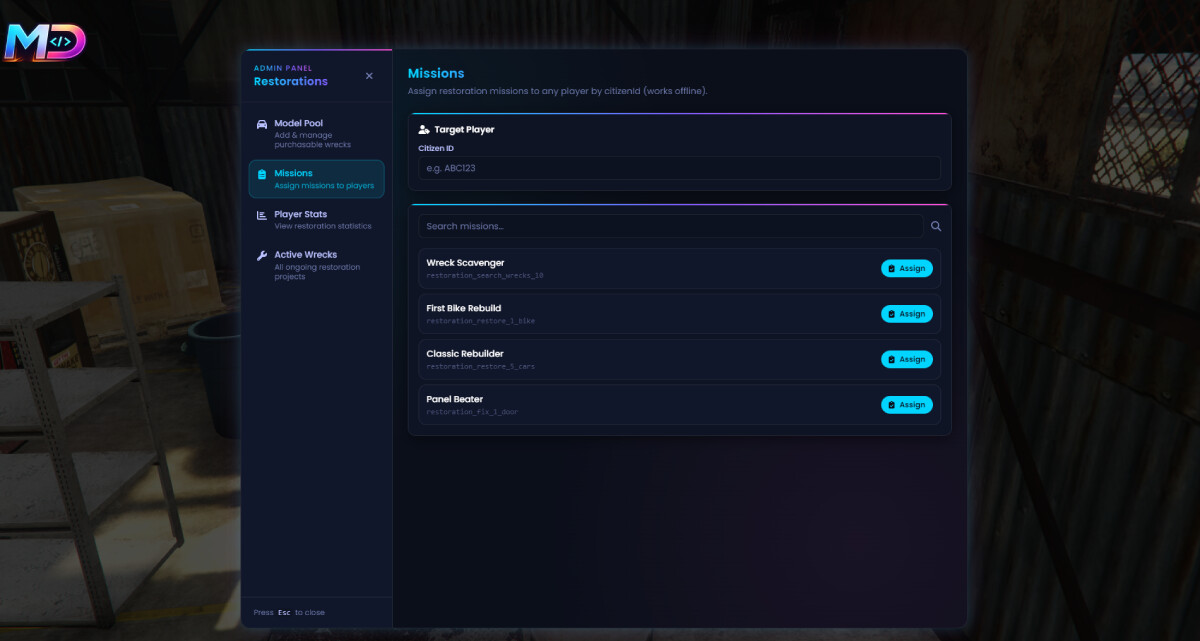Click the magnifier icon next to mission search
Image resolution: width=1200 pixels, height=641 pixels.
pos(936,226)
